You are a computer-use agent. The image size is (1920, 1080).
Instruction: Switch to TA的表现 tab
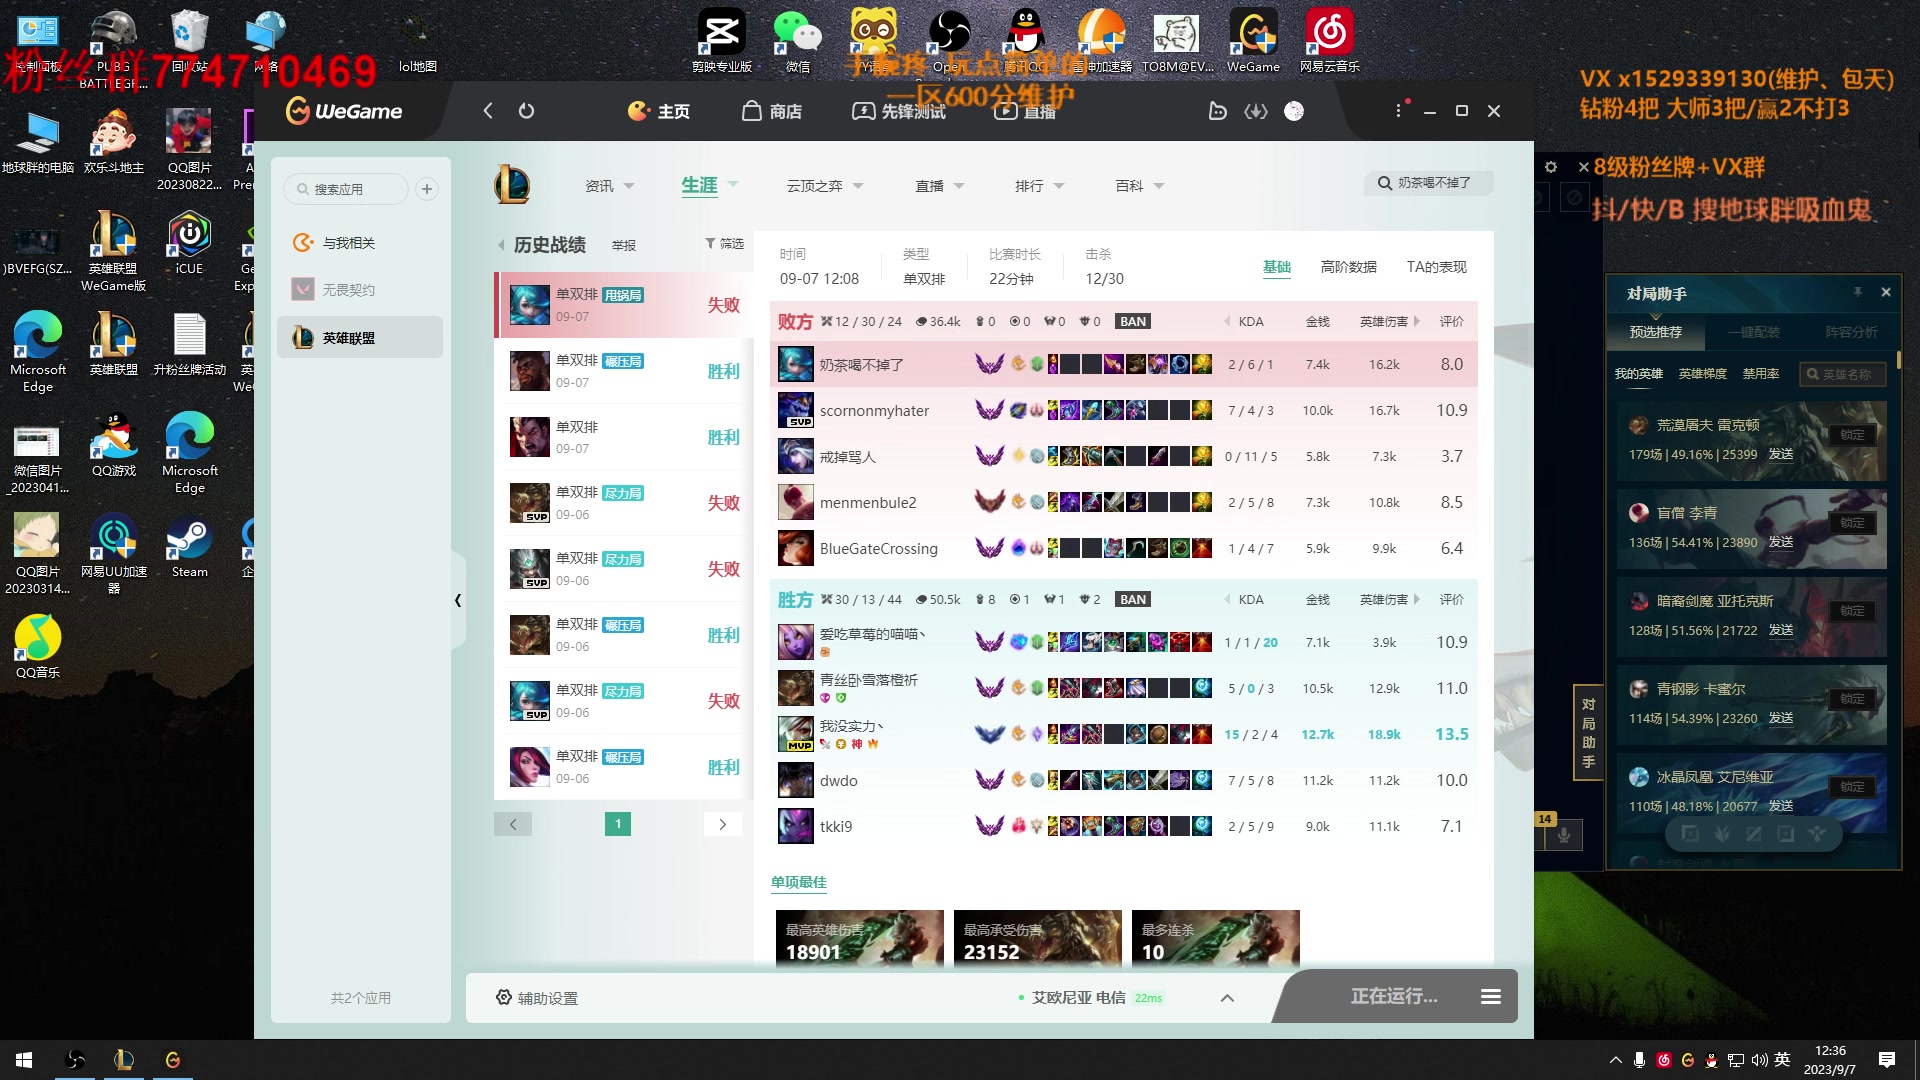point(1436,267)
